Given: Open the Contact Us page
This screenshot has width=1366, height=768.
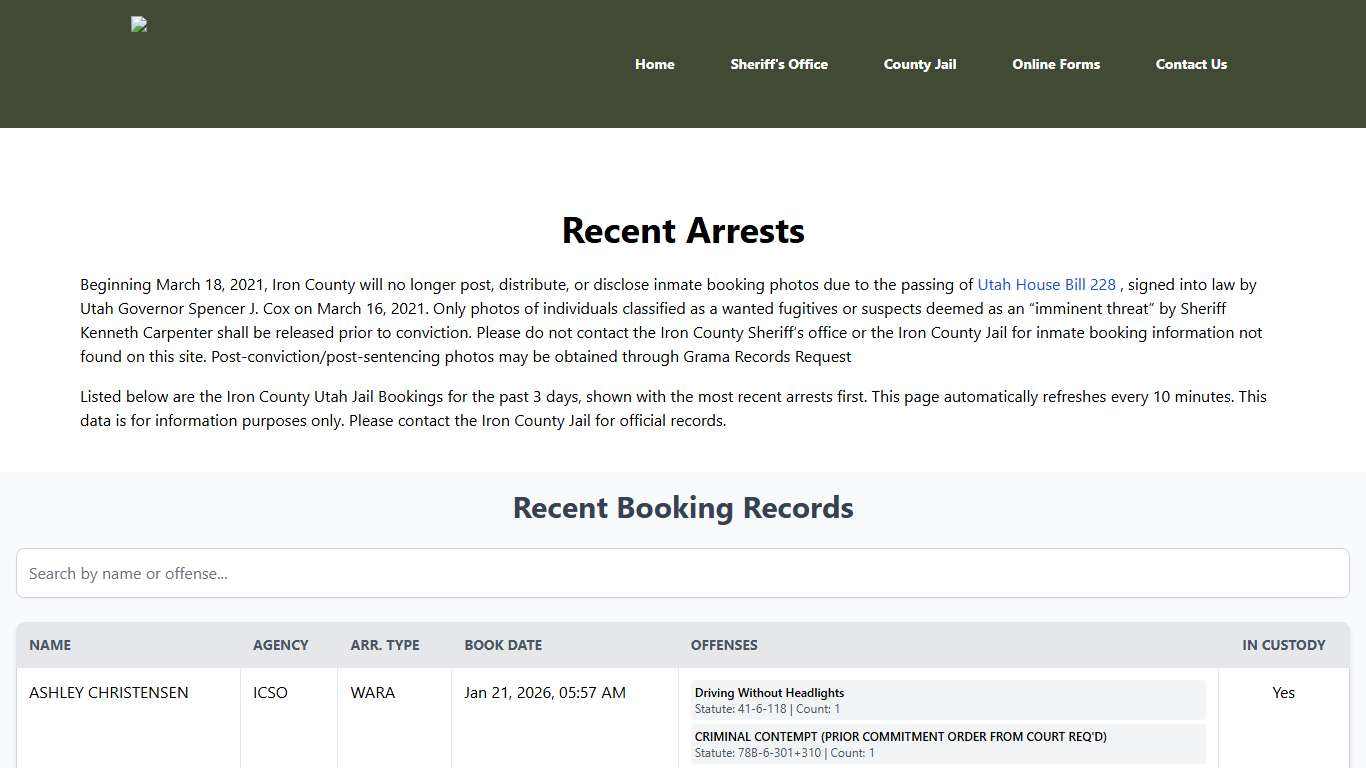Looking at the screenshot, I should (x=1191, y=64).
